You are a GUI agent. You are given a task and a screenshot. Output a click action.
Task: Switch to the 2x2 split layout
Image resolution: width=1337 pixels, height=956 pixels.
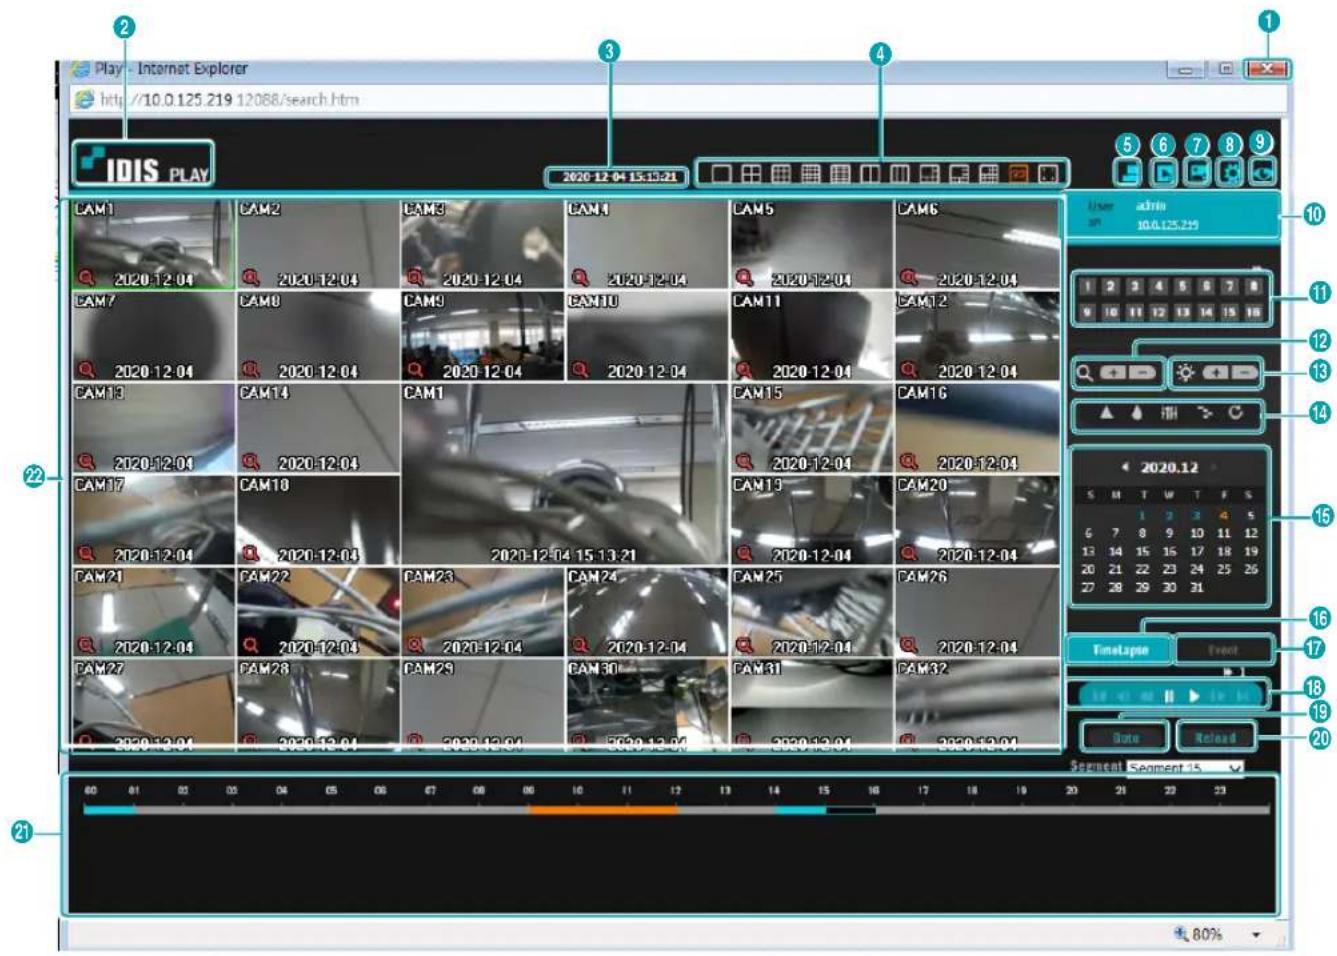(751, 174)
